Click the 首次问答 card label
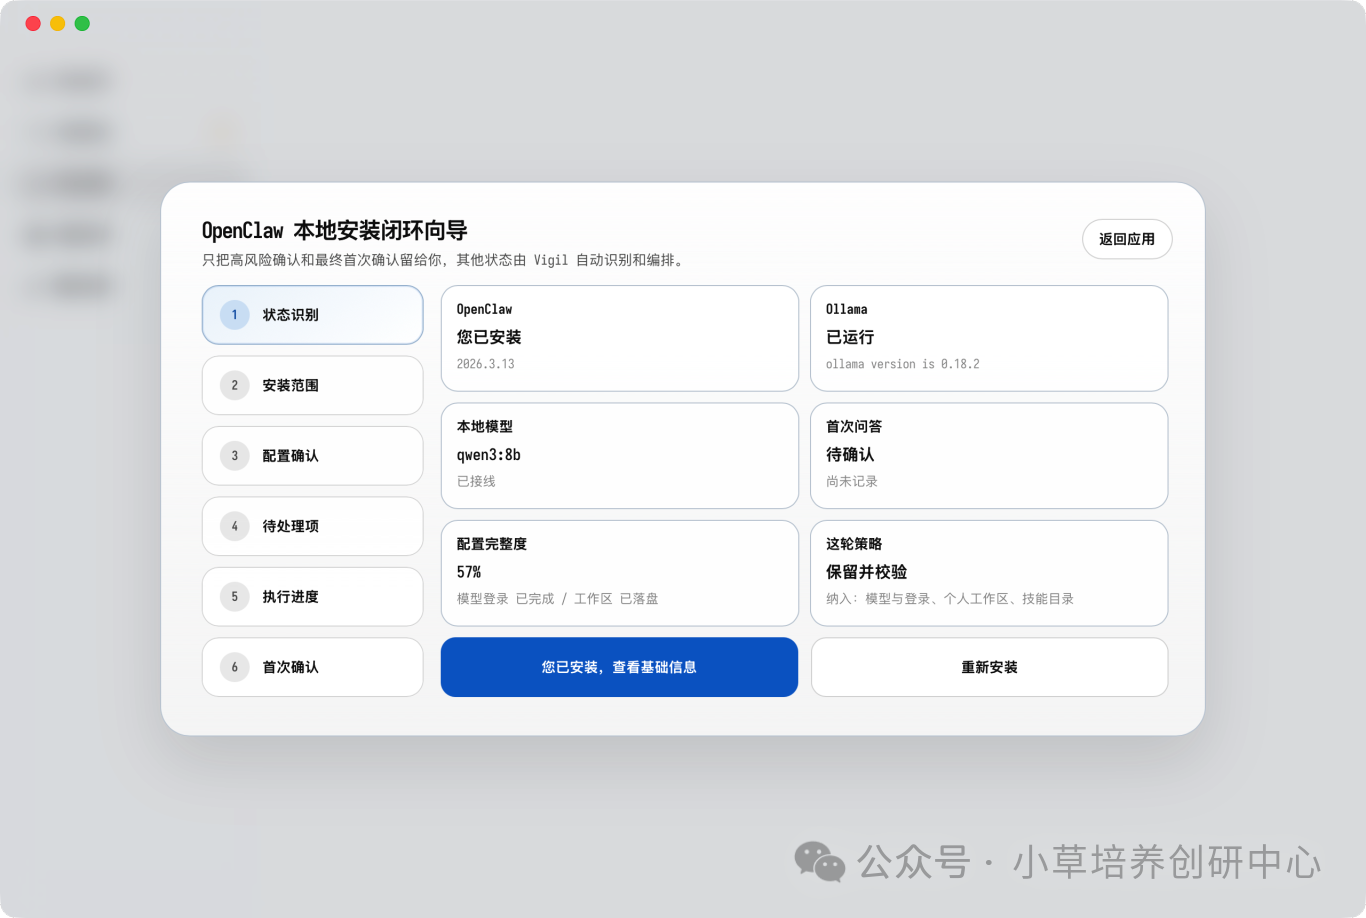This screenshot has width=1366, height=918. point(854,427)
